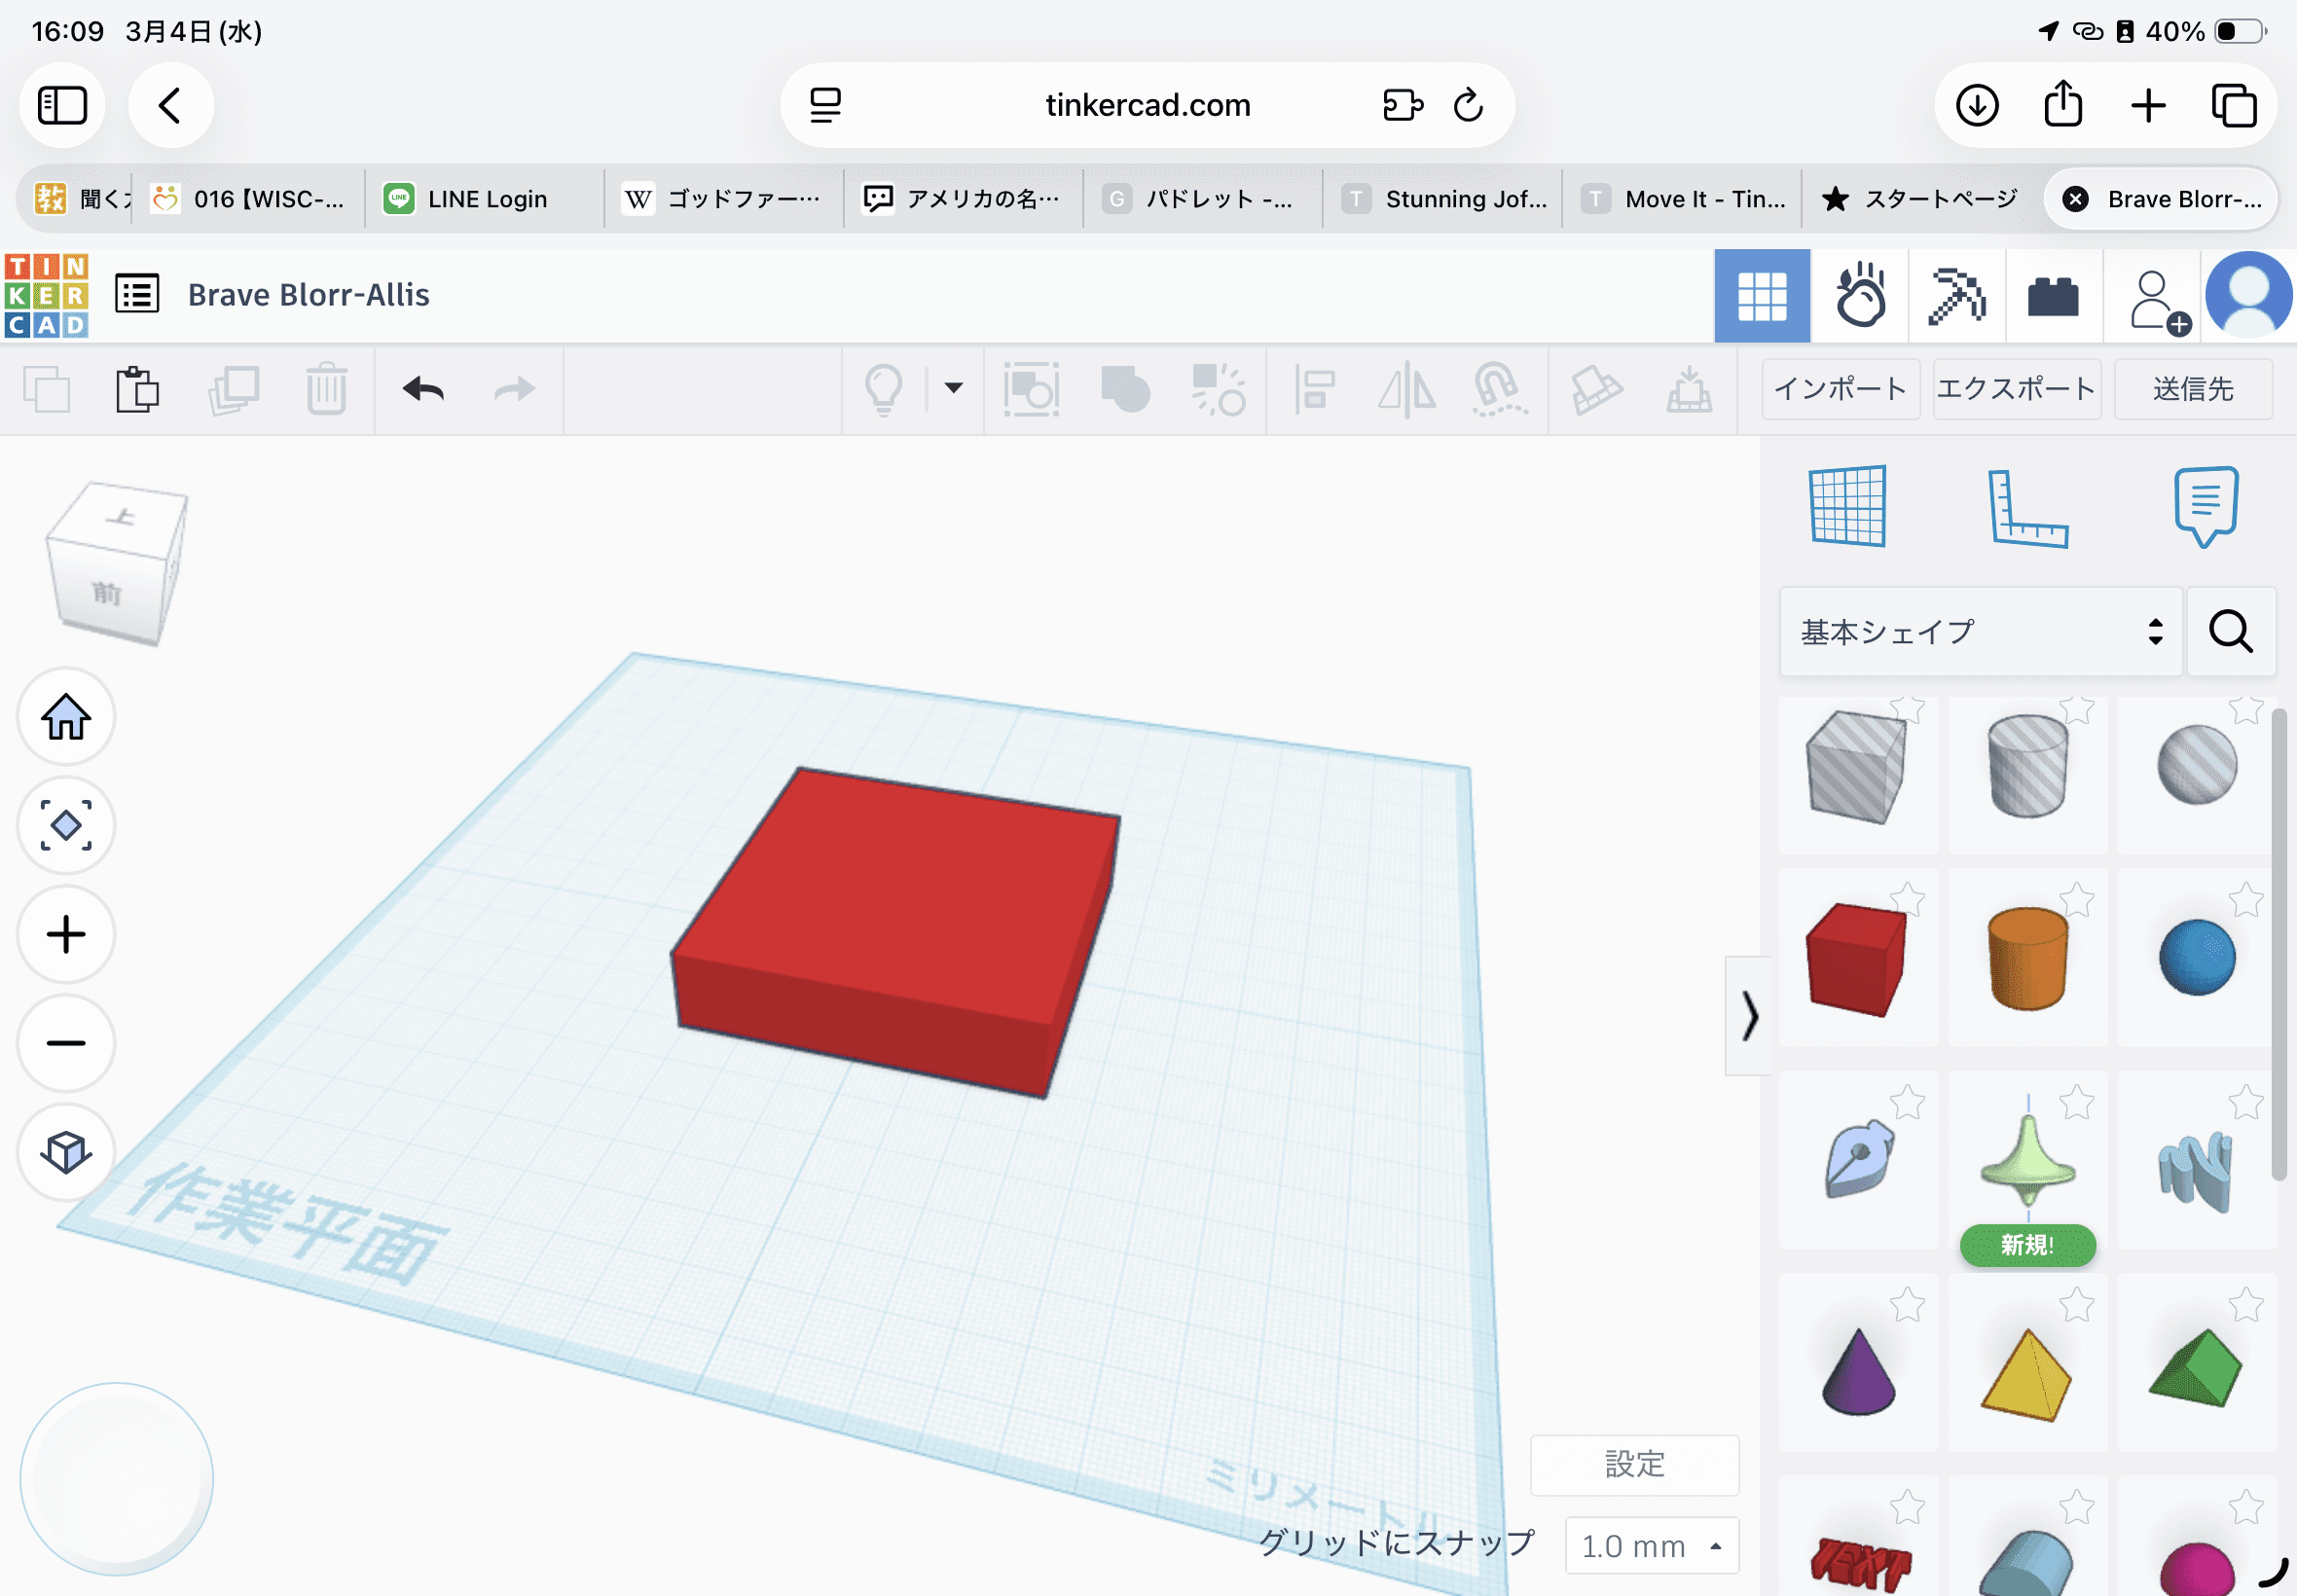Open the Brick (Lego) view
Viewport: 2297px width, 1596px height.
[x=2053, y=295]
